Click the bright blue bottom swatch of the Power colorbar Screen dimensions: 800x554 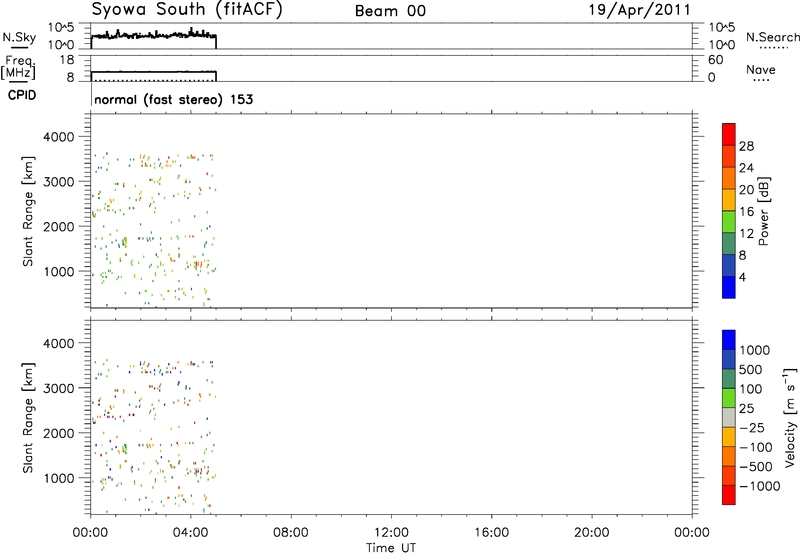tap(729, 287)
